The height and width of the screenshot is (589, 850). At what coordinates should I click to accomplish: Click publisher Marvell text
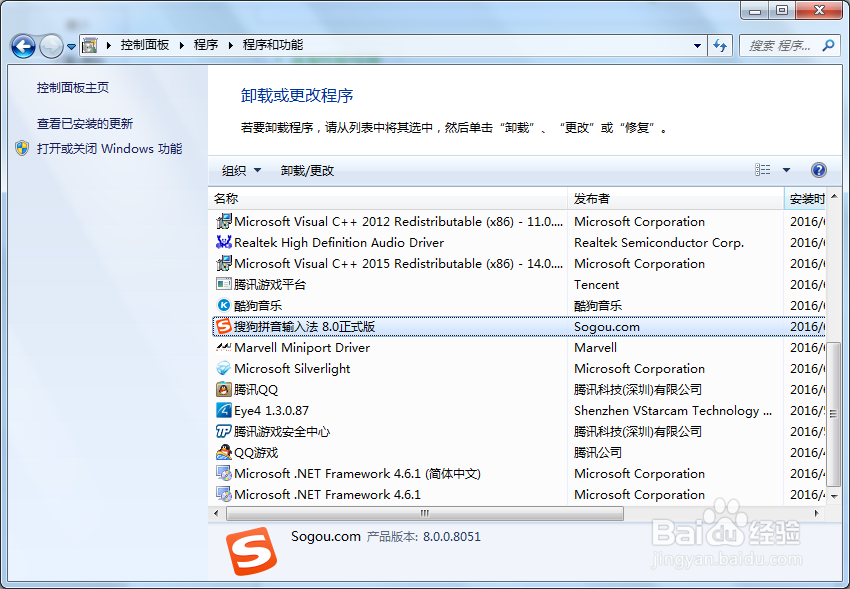point(595,347)
